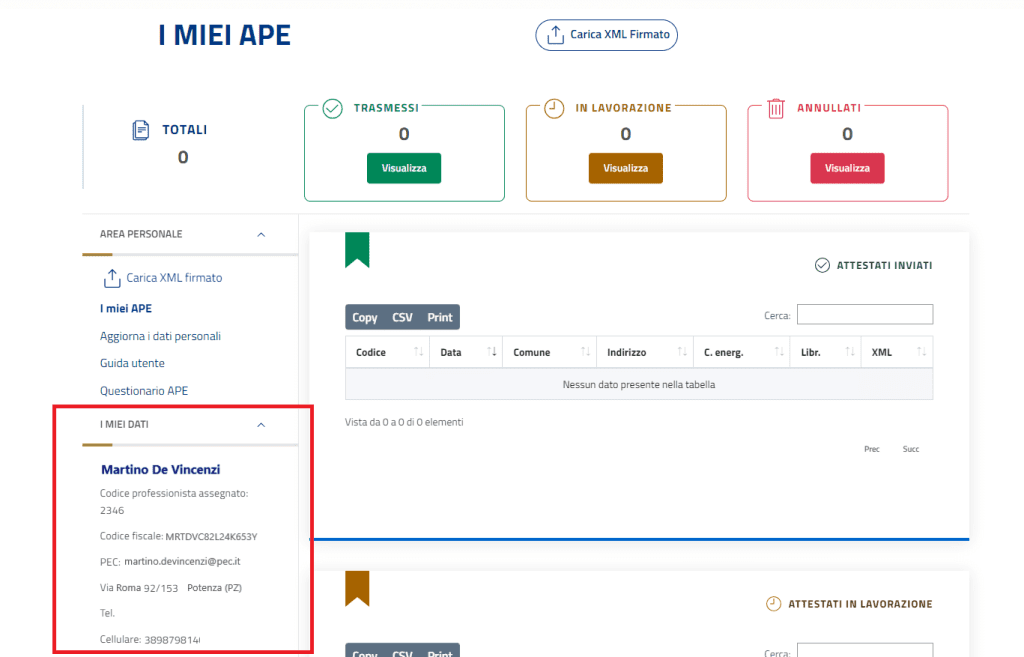The image size is (1024, 657).
Task: Copy the Attestati Inviati table data
Action: [365, 317]
